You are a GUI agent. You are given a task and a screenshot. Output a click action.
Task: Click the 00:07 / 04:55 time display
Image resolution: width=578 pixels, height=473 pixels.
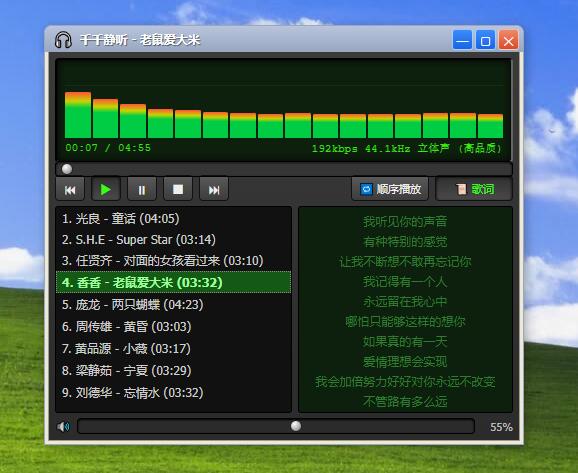[x=108, y=148]
